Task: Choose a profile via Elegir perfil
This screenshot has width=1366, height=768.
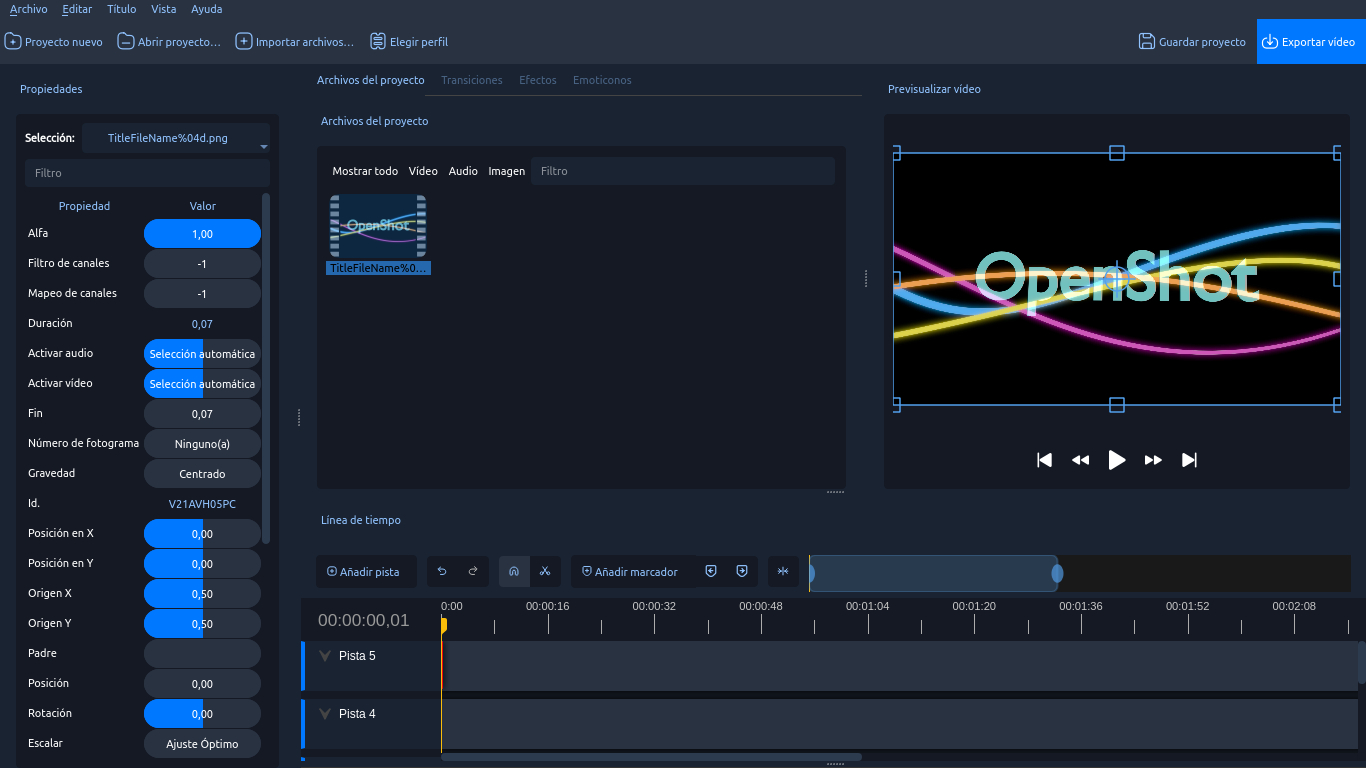Action: pos(409,42)
